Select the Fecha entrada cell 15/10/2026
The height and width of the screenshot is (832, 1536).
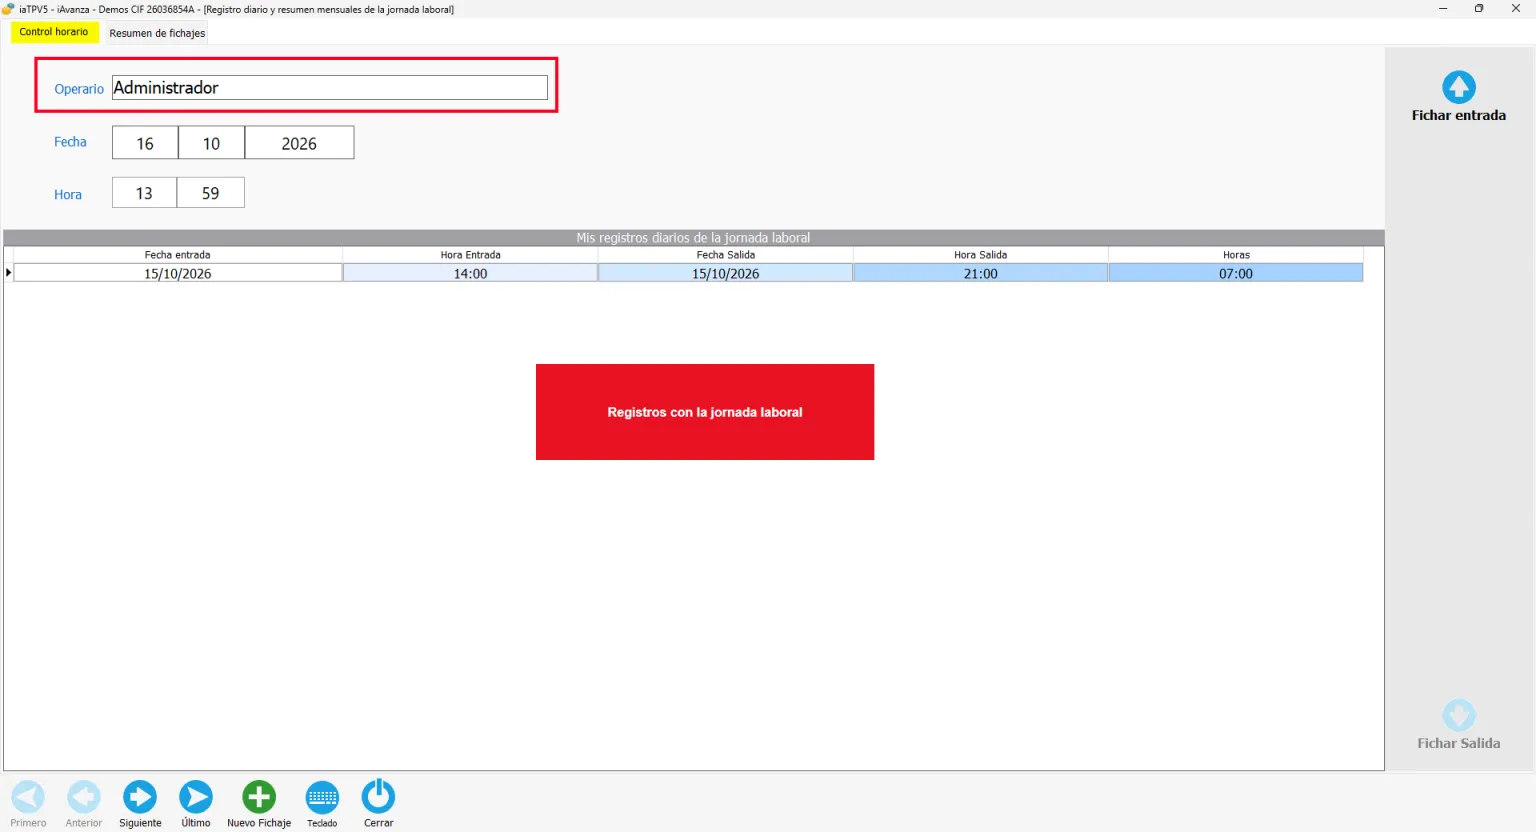click(x=178, y=273)
